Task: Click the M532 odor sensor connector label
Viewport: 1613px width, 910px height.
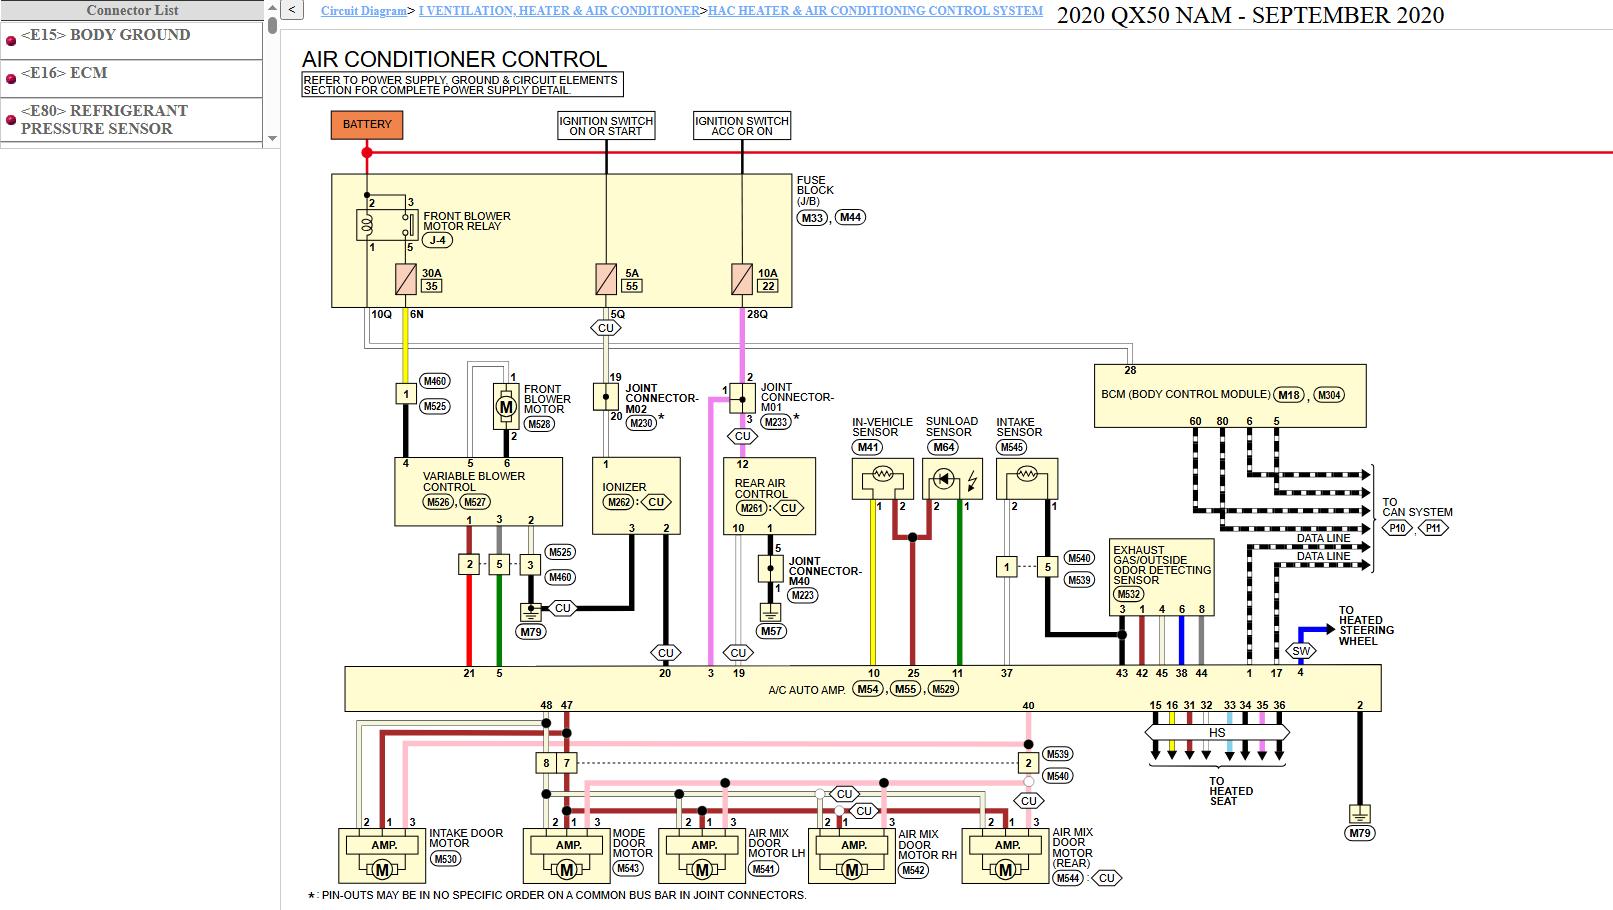Action: (x=1130, y=595)
